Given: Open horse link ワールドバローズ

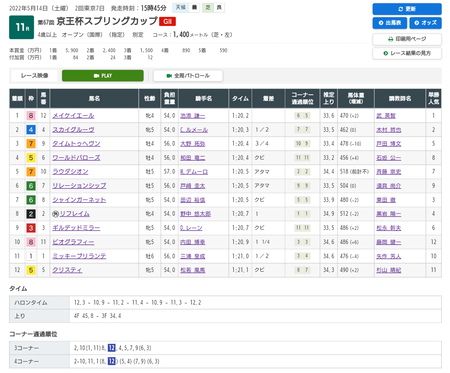Looking at the screenshot, I should coord(76,158).
